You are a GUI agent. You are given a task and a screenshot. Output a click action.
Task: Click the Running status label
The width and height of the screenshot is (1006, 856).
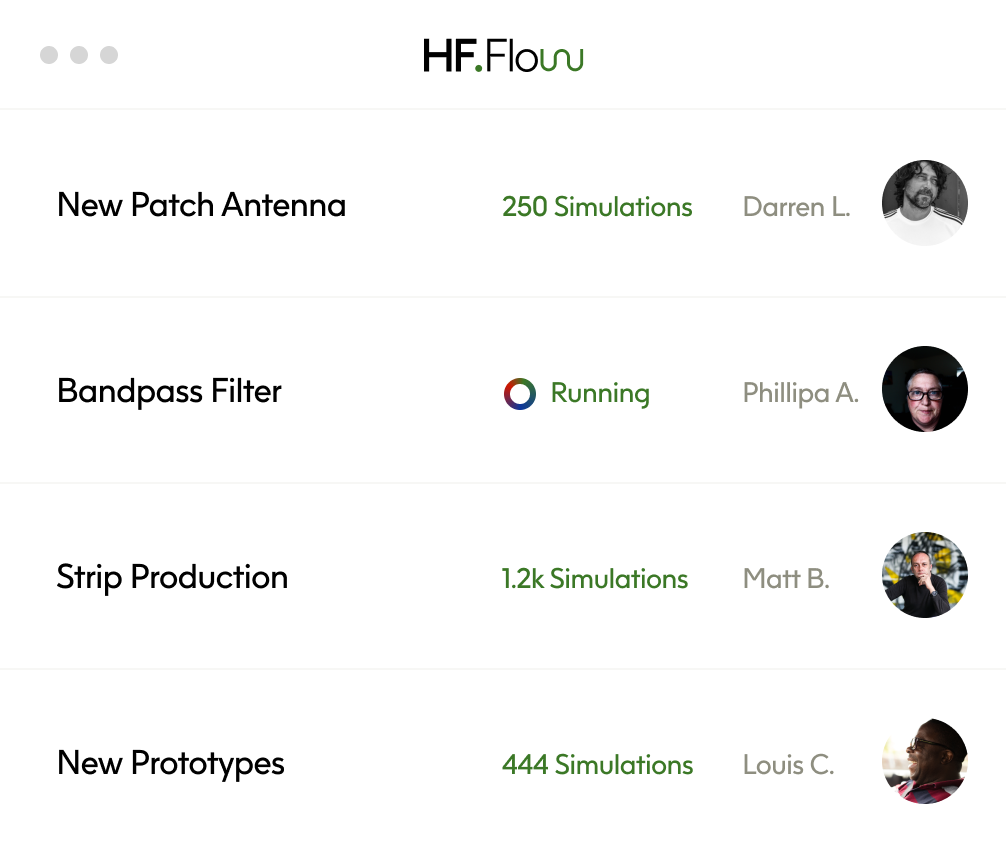point(600,393)
